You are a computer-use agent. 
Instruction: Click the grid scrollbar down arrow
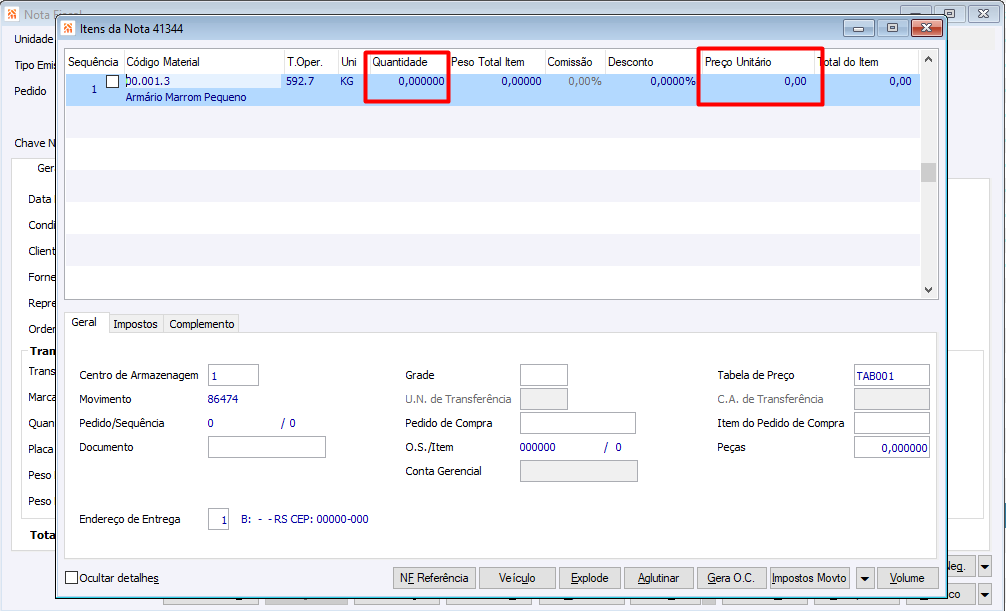coord(928,290)
